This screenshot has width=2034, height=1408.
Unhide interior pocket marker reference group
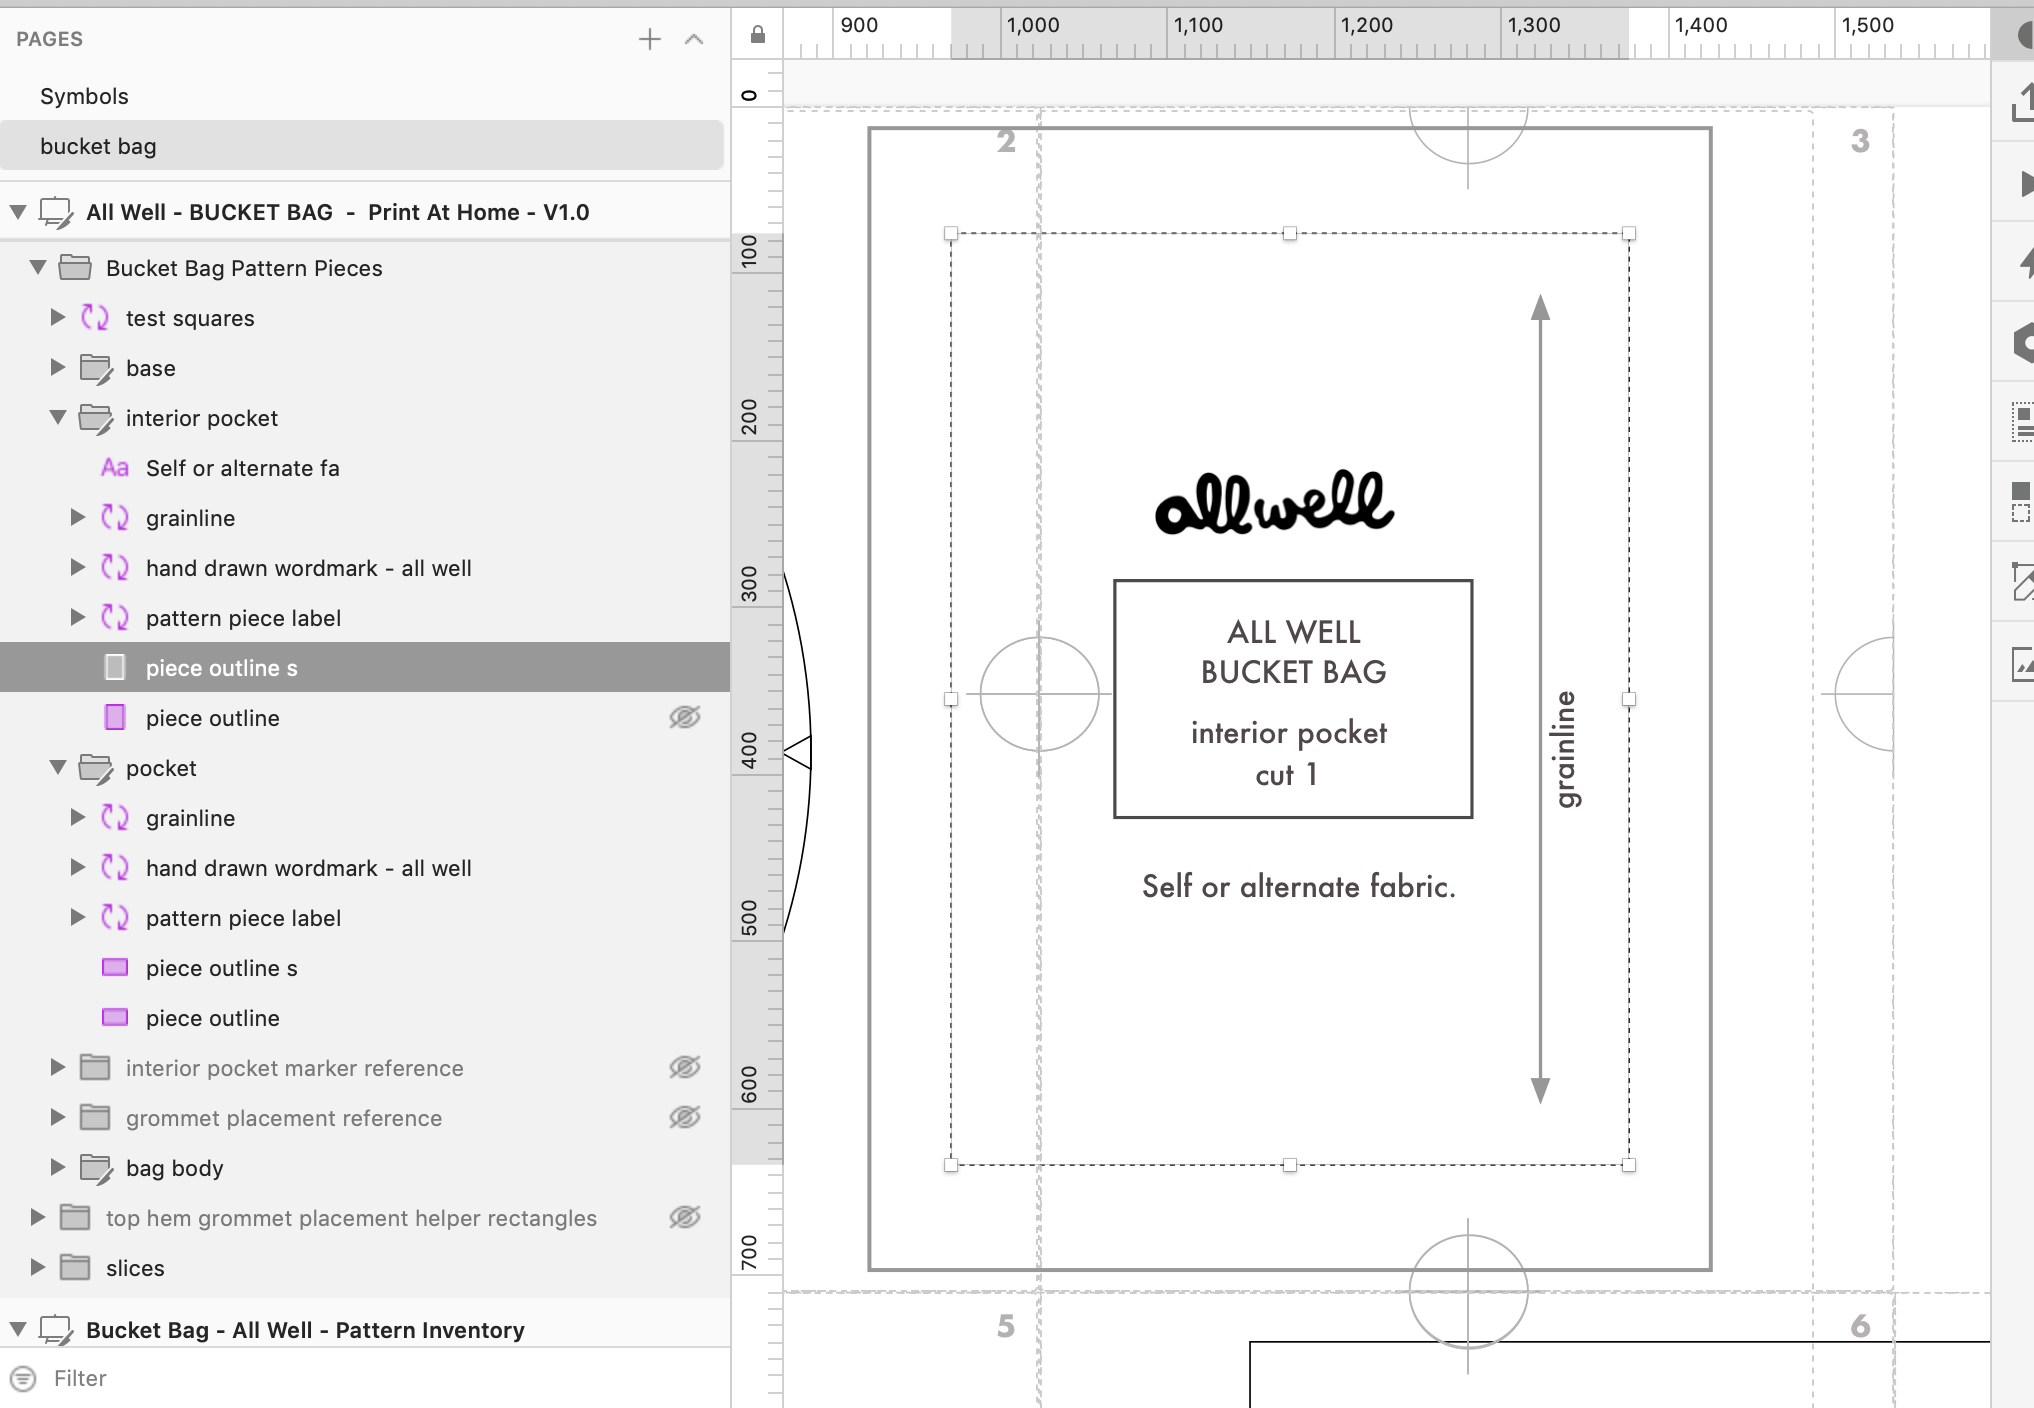(685, 1068)
